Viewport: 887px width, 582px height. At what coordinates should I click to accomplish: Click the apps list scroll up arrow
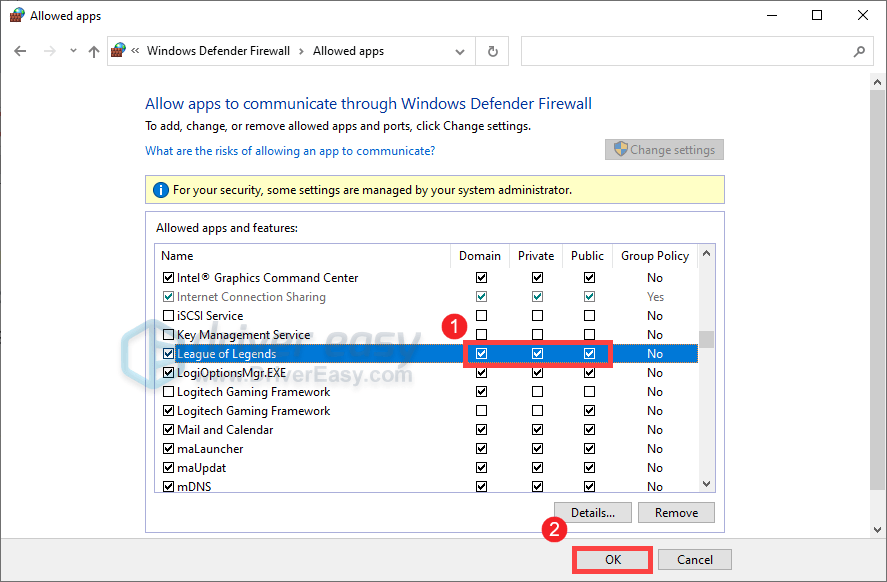click(707, 253)
